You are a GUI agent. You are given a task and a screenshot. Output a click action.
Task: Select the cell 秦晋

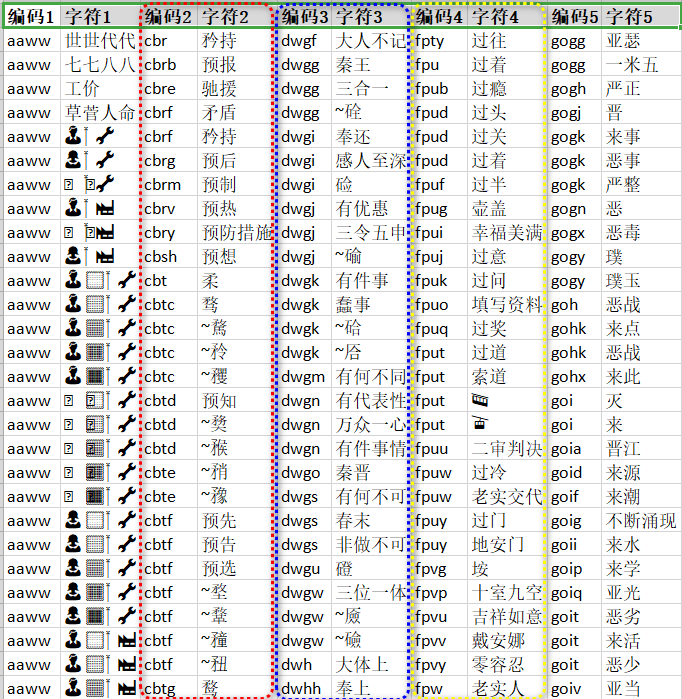[371, 473]
